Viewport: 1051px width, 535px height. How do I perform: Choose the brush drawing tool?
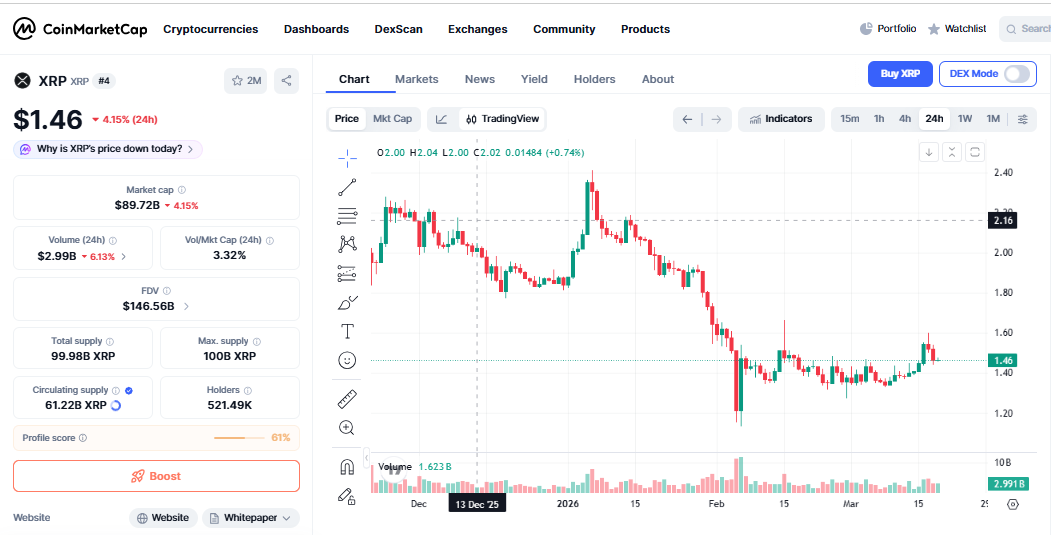pos(347,302)
